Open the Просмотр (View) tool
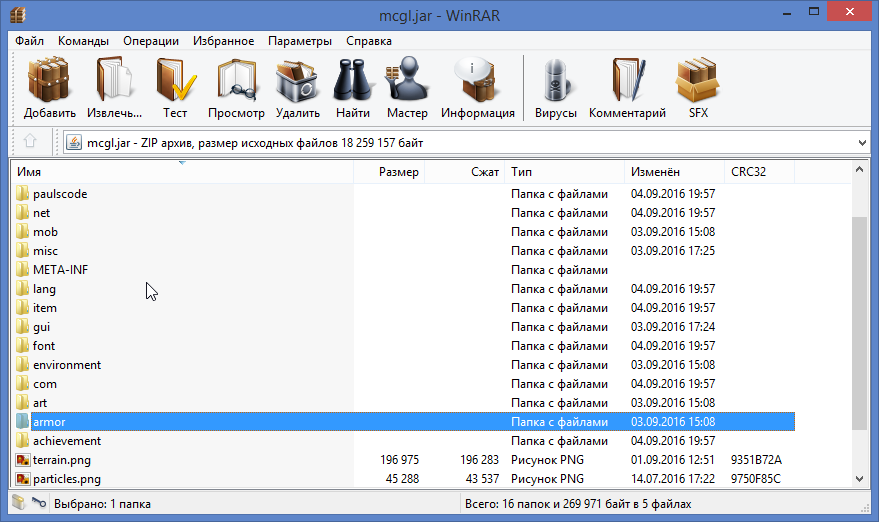The image size is (879, 522). [236, 87]
